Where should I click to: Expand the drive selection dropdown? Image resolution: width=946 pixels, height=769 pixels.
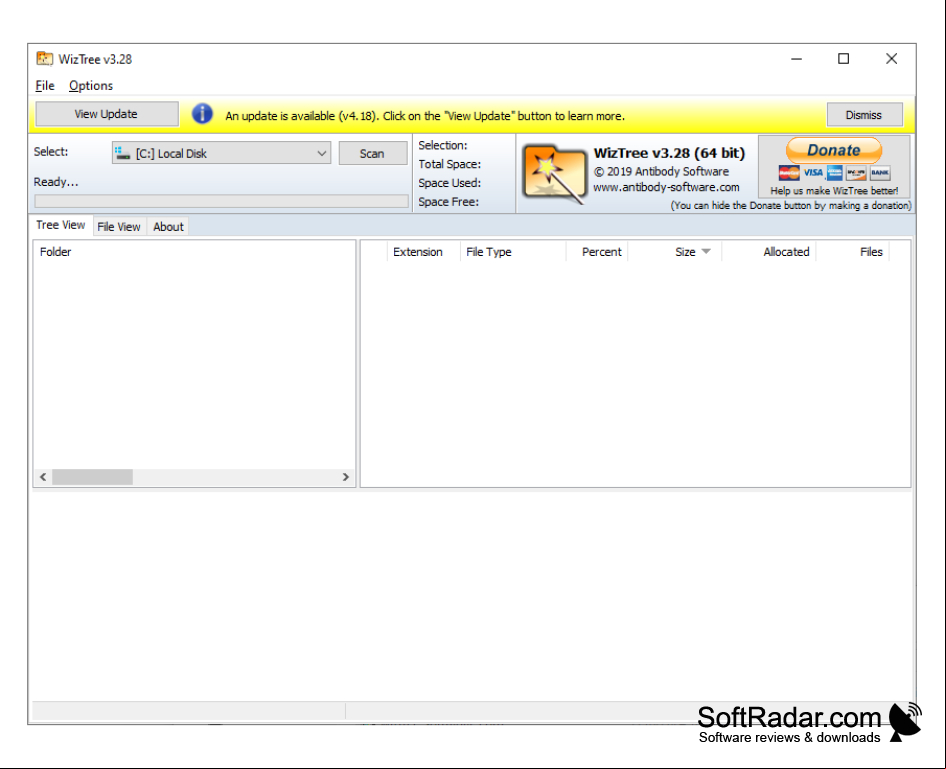322,153
